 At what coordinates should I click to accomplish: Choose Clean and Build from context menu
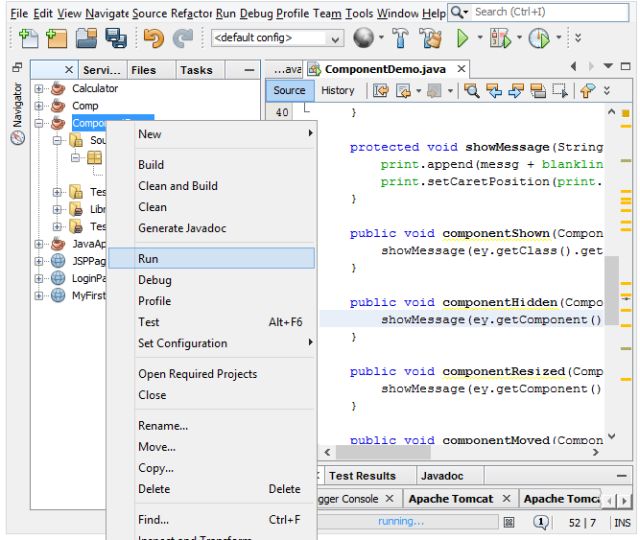click(x=212, y=186)
